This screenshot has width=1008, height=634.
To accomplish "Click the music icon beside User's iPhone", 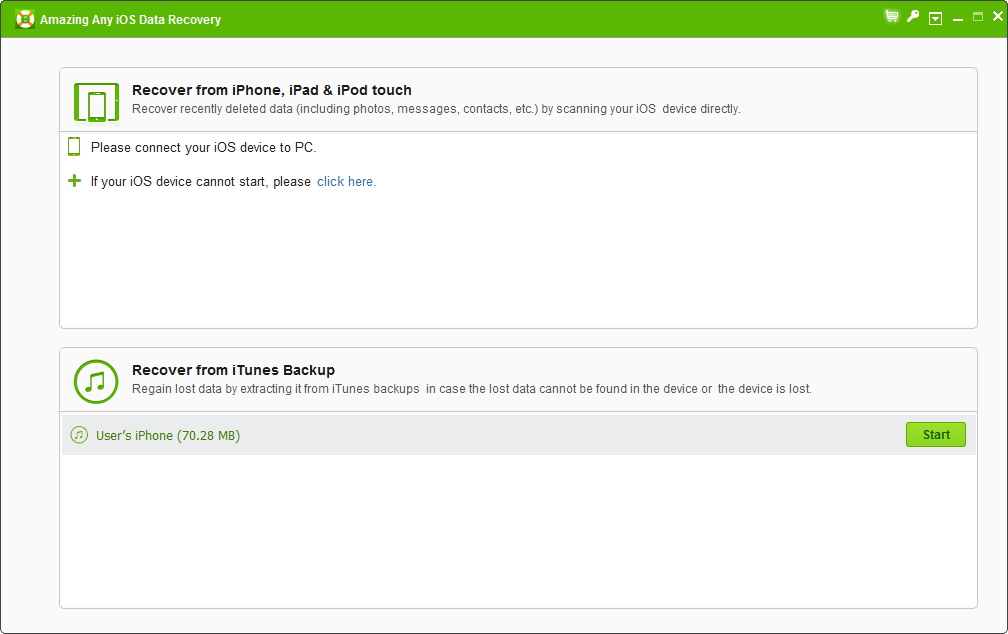I will coord(79,435).
